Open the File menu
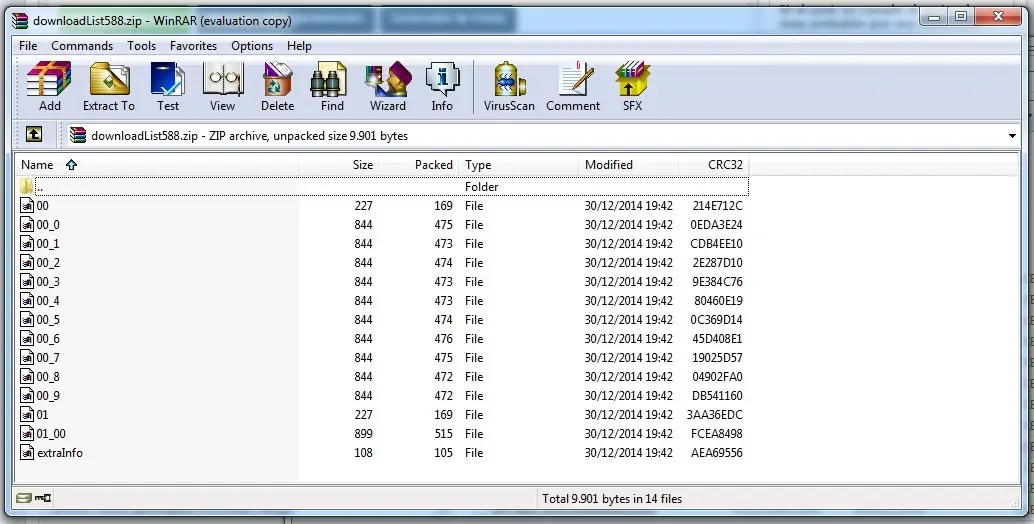This screenshot has width=1034, height=524. click(x=28, y=45)
